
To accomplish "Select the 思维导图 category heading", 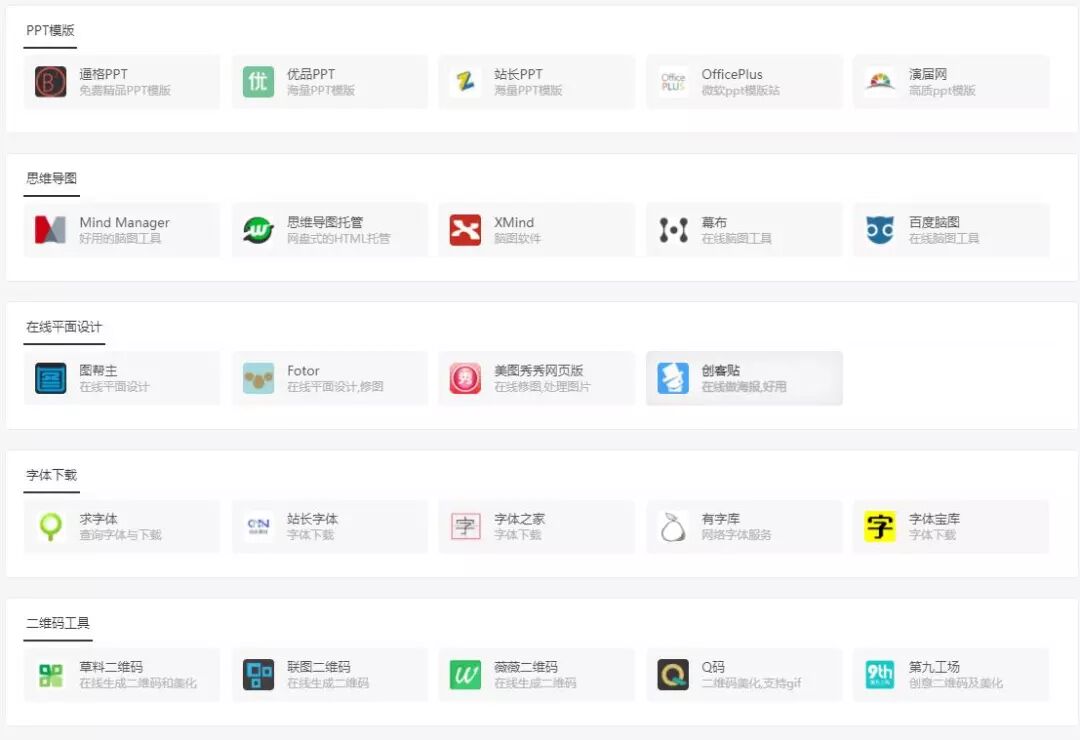I will [52, 178].
